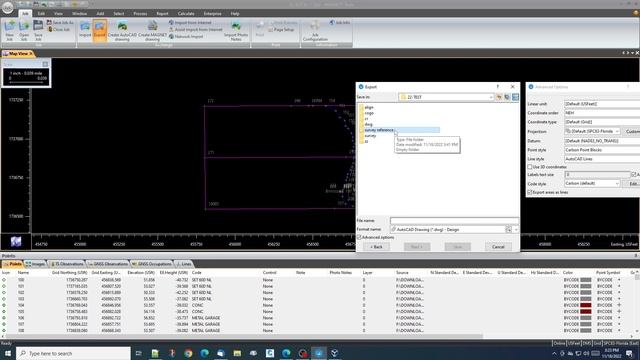Switch to the Images tab
640x360 pixels.
coord(35,264)
